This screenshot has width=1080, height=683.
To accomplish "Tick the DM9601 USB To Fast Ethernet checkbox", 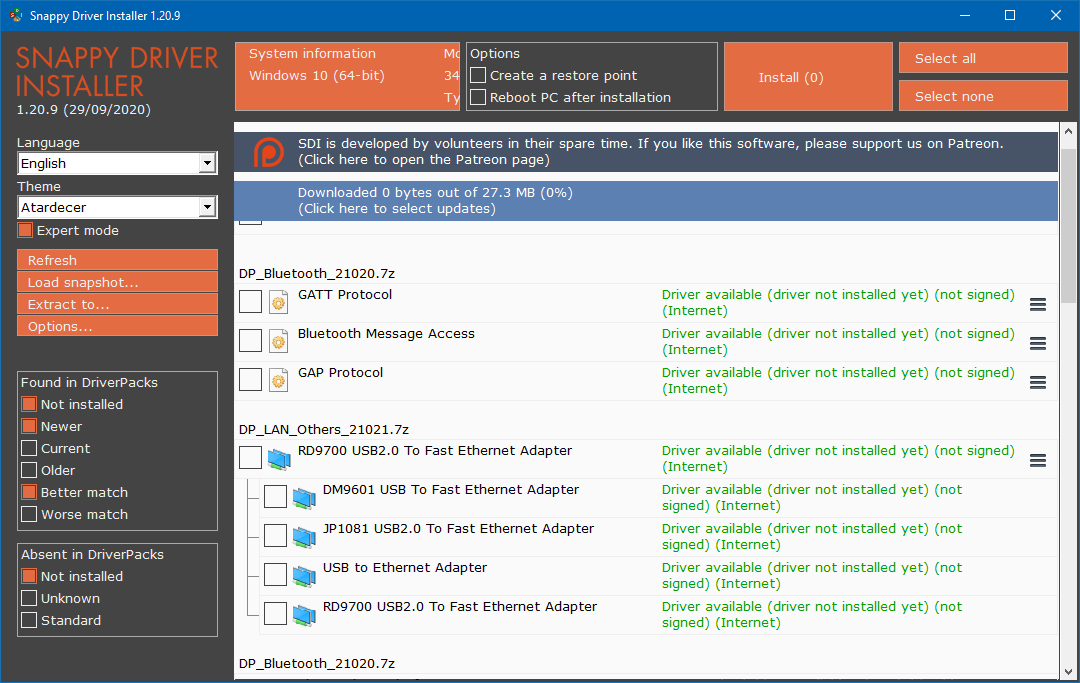I will (276, 496).
